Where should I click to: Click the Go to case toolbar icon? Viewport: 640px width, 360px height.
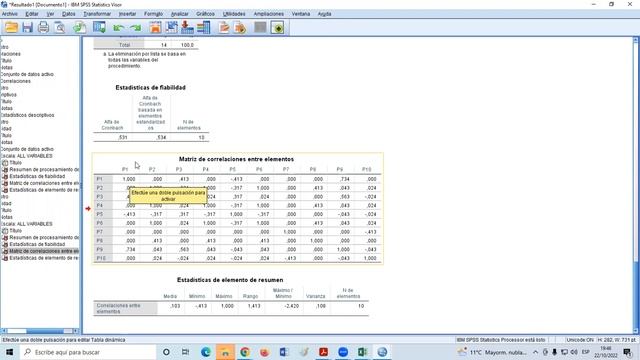[171, 27]
